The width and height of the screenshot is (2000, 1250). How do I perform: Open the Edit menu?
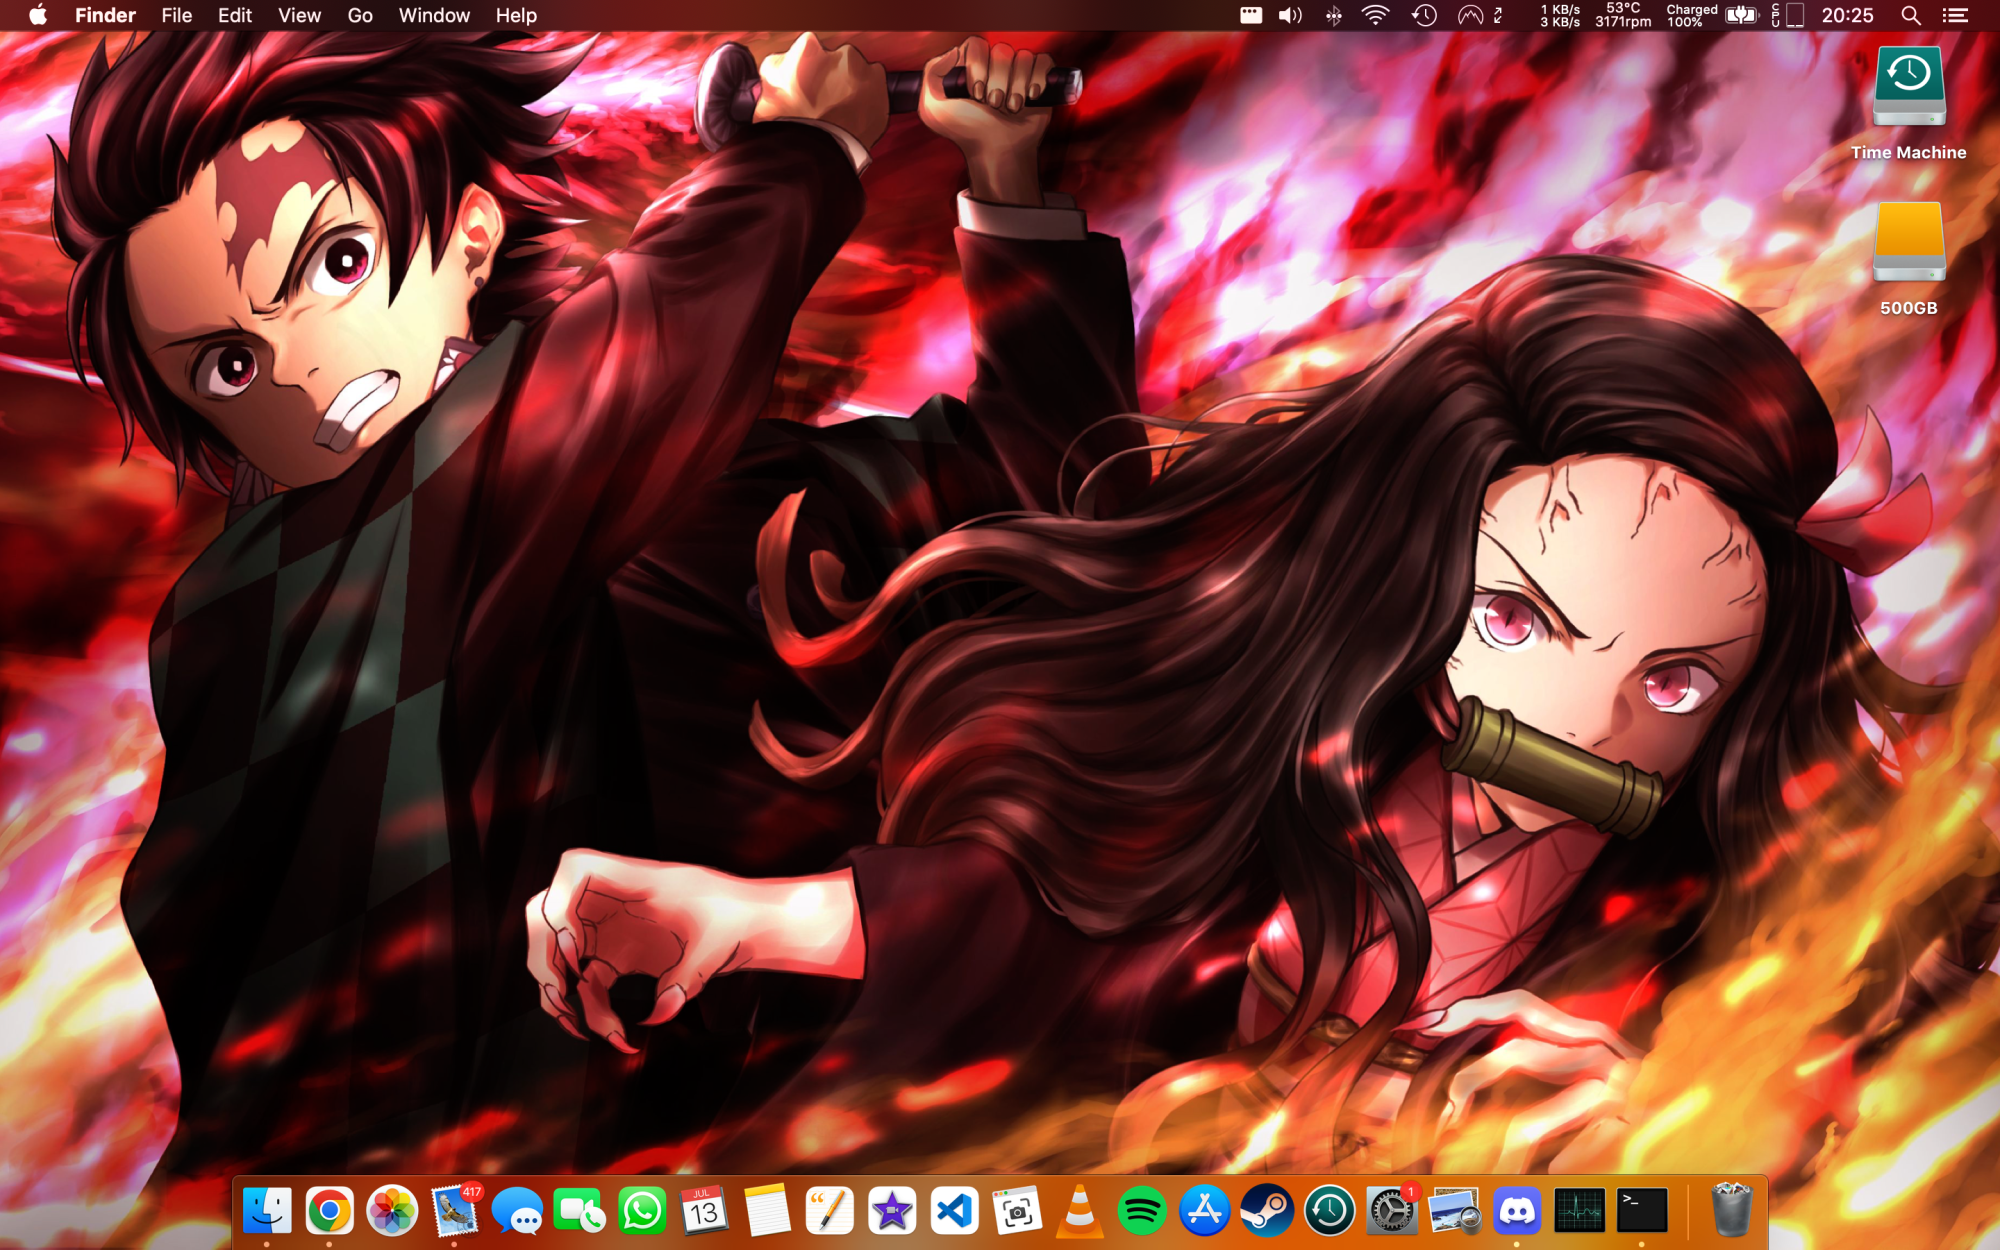click(235, 15)
